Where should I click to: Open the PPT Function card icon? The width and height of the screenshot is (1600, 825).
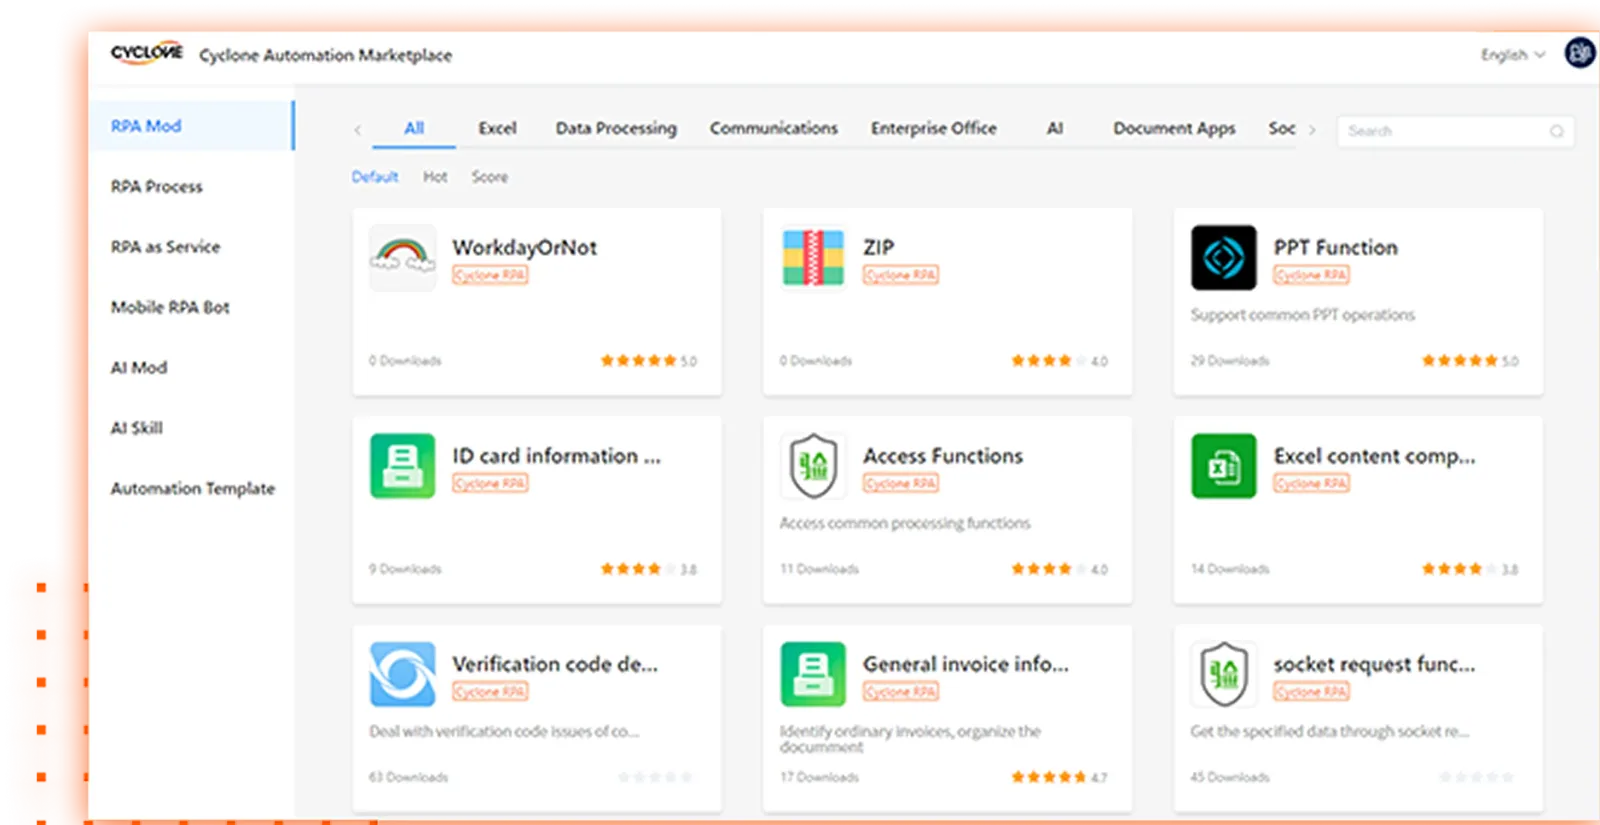pyautogui.click(x=1224, y=258)
